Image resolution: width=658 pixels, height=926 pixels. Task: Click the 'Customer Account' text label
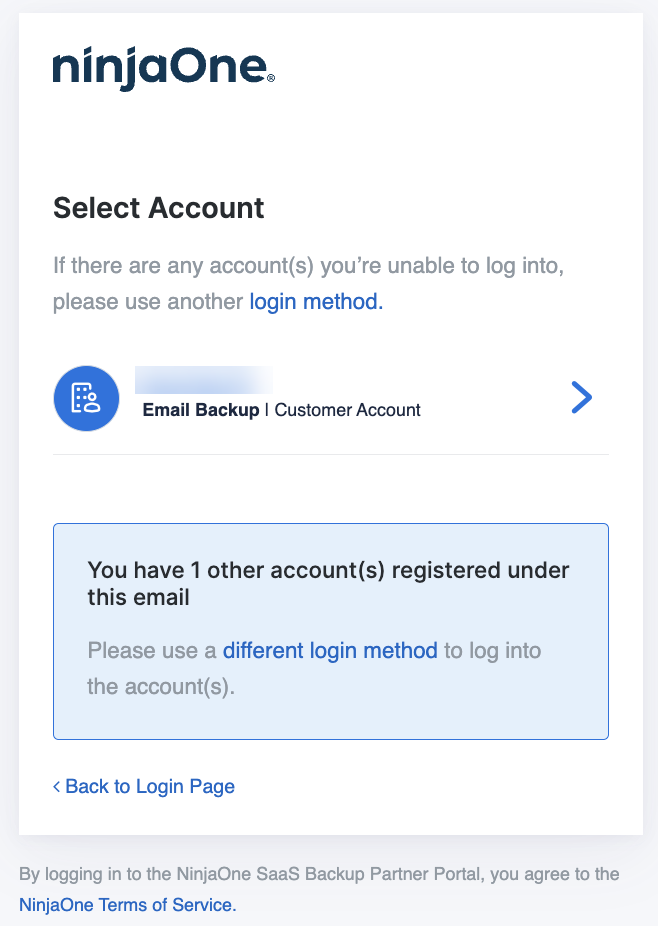348,410
